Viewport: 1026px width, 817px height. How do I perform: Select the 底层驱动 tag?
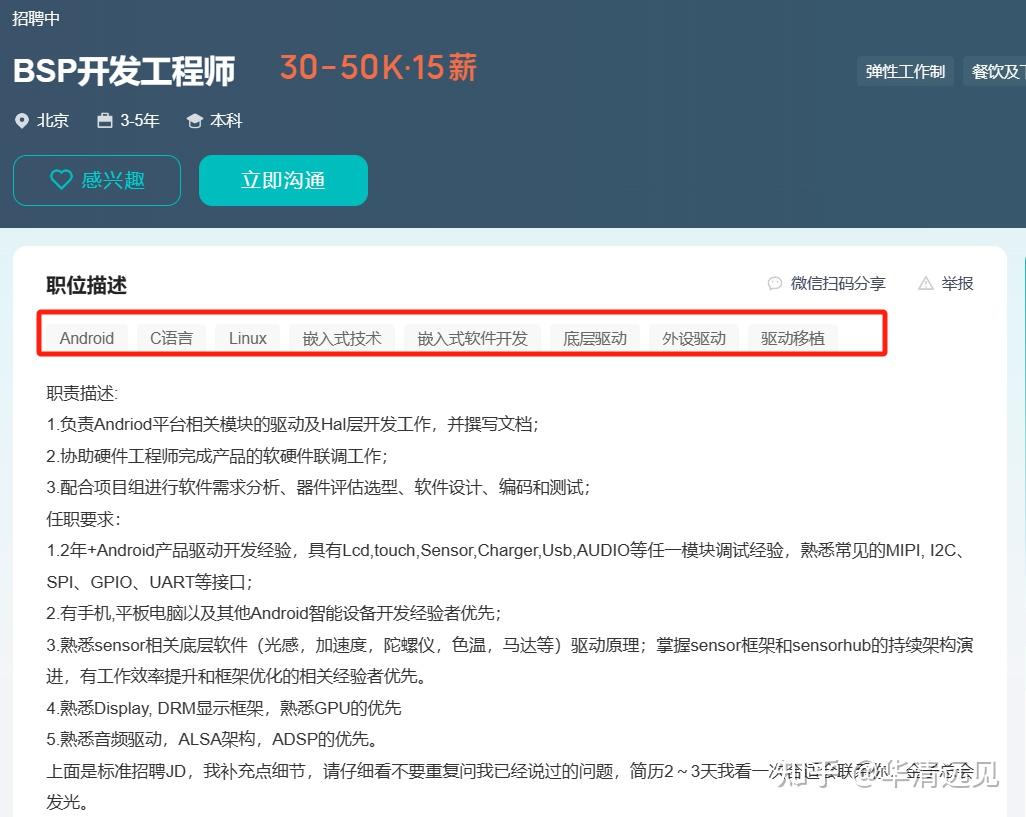point(595,338)
